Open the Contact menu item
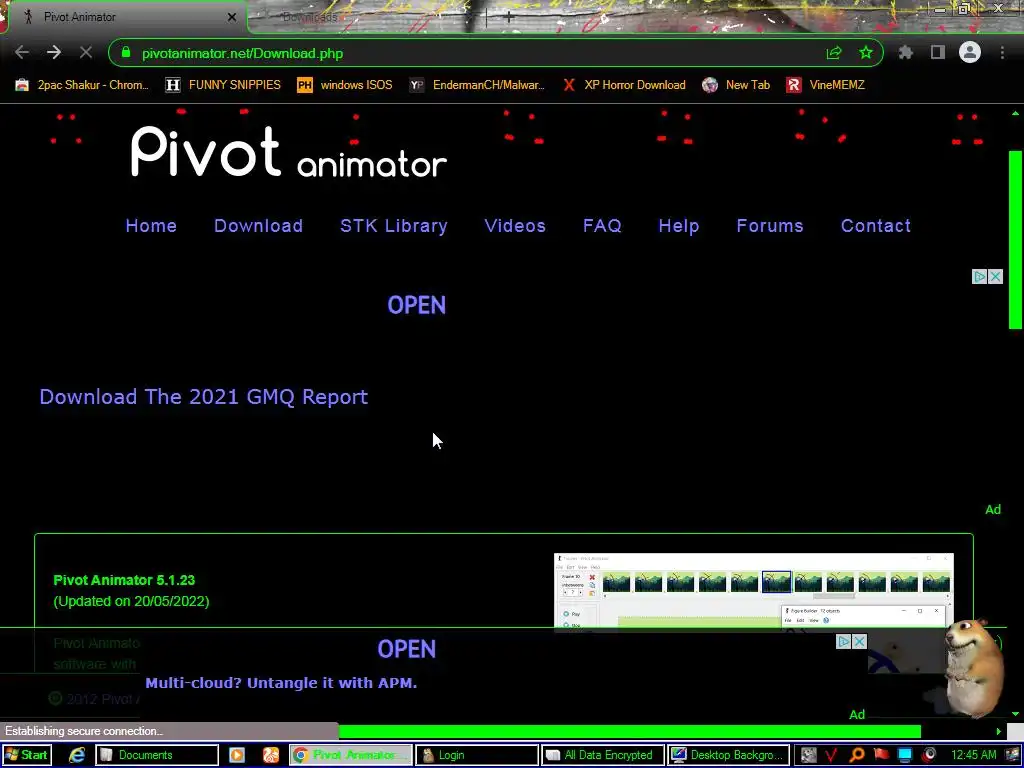This screenshot has width=1024, height=768. coord(876,226)
